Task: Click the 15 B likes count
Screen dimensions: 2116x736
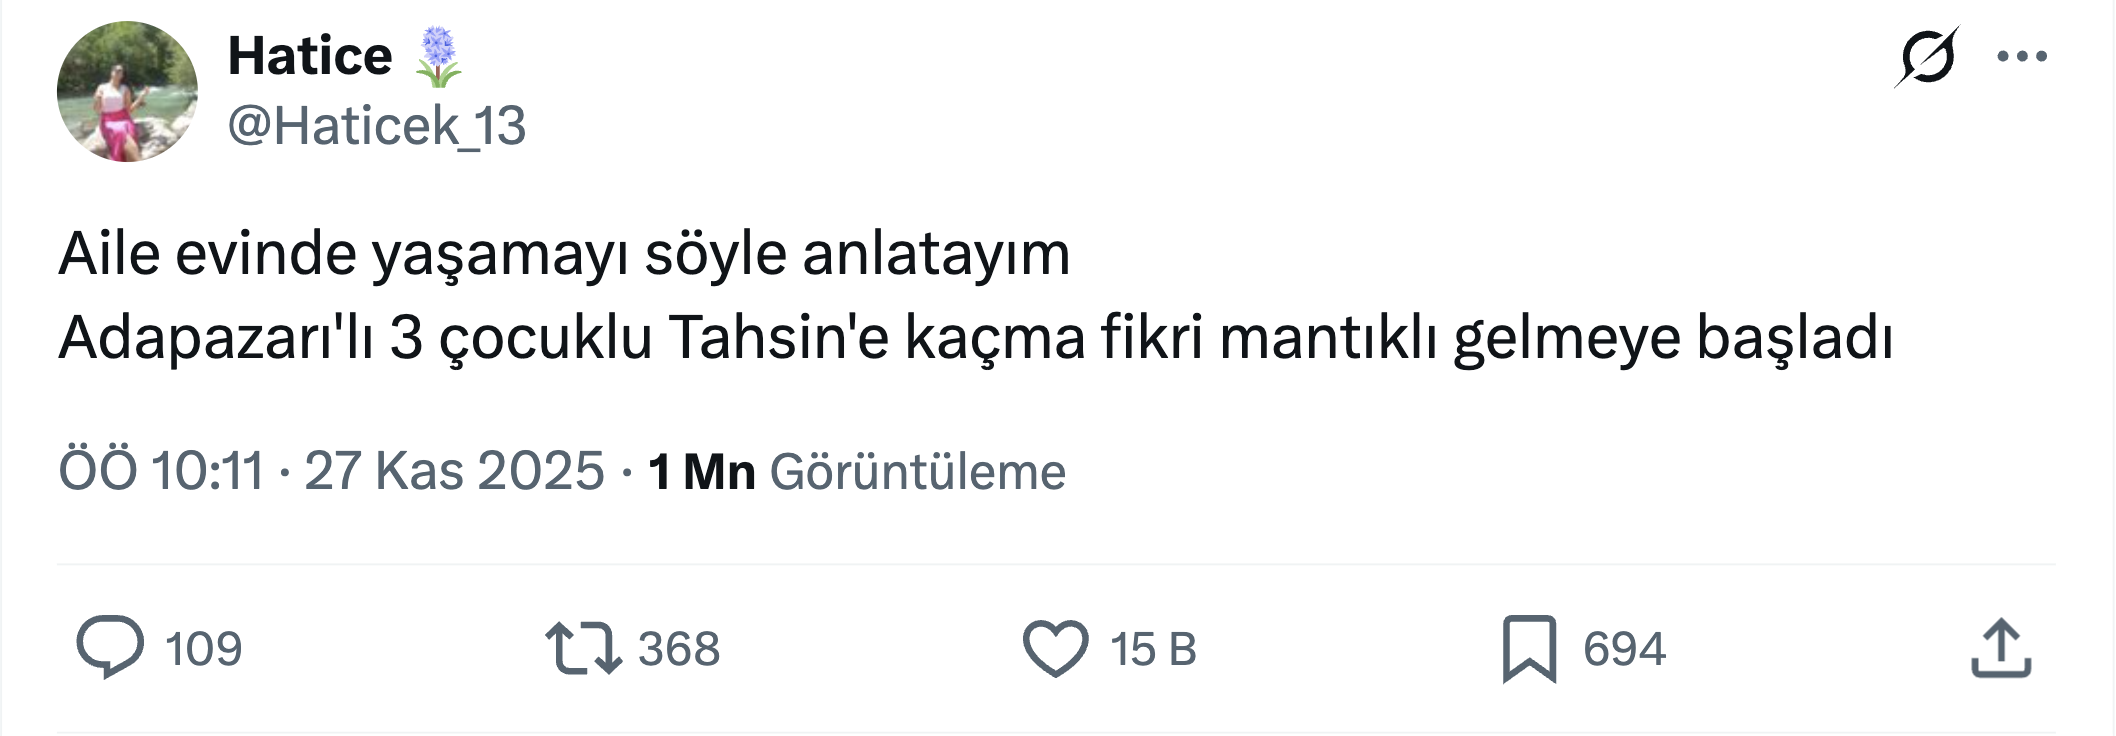Action: [1153, 649]
